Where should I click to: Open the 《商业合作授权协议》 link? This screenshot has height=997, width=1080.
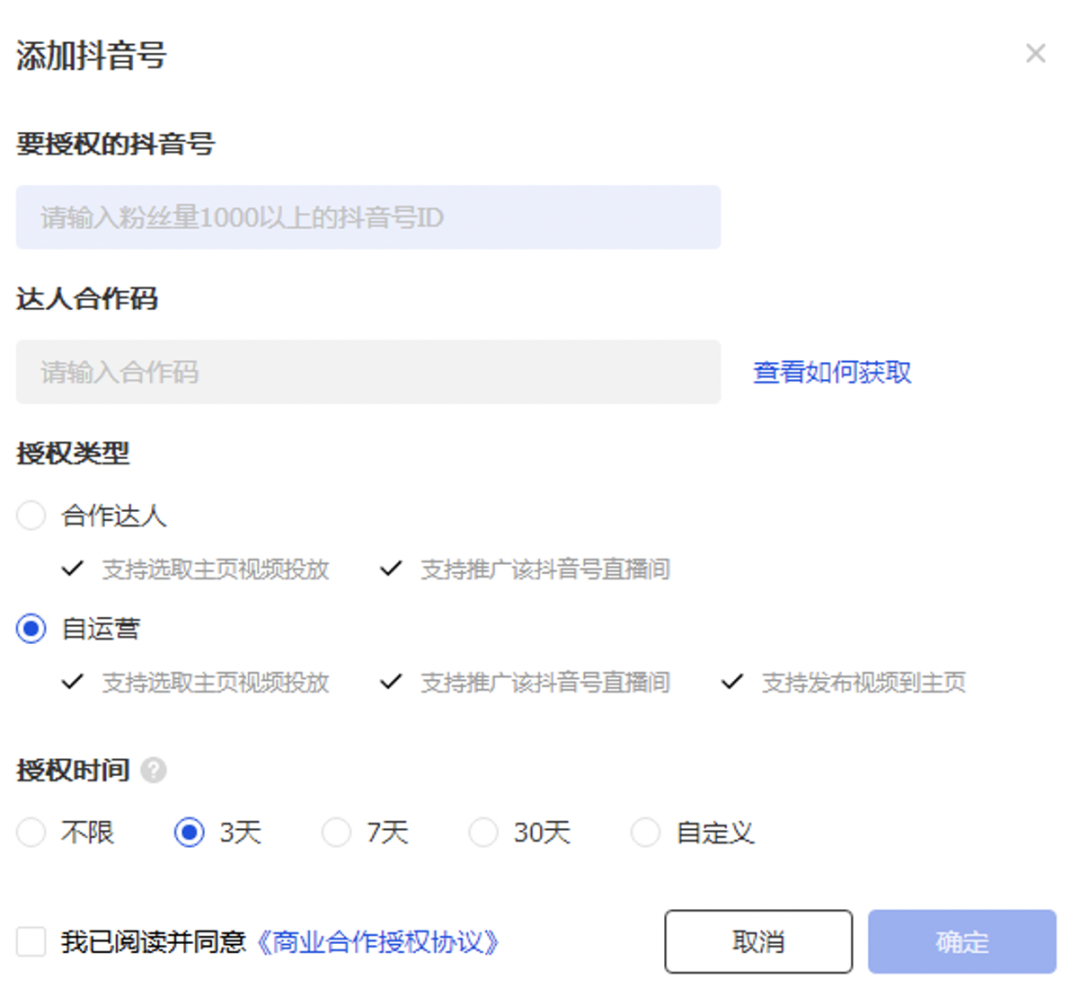(377, 942)
